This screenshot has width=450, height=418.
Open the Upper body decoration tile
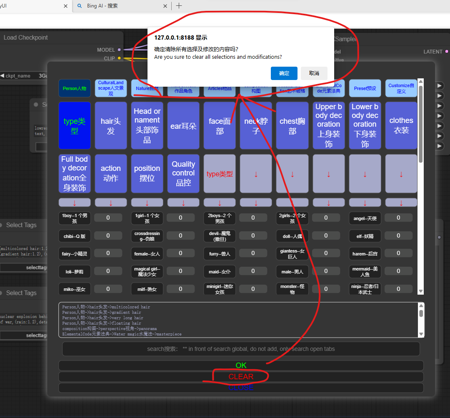point(329,126)
